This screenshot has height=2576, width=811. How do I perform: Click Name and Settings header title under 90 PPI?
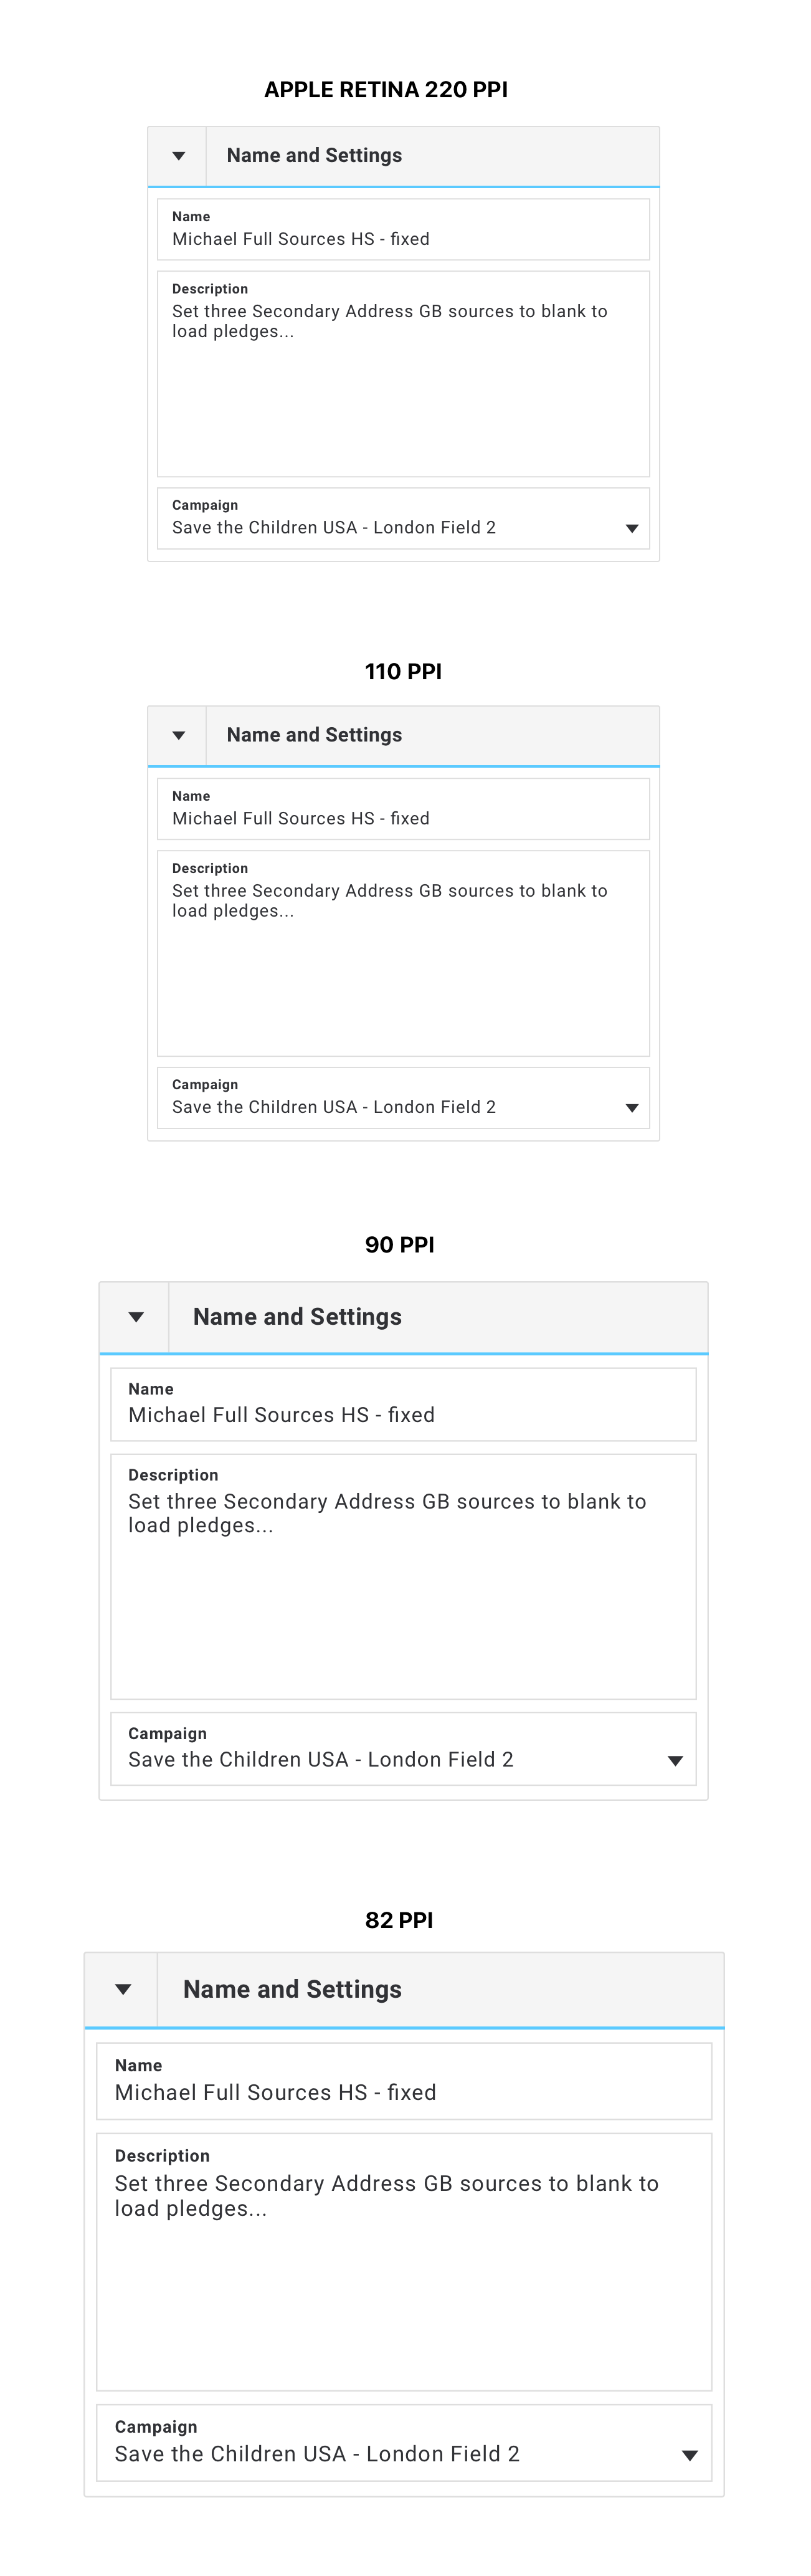coord(297,1317)
